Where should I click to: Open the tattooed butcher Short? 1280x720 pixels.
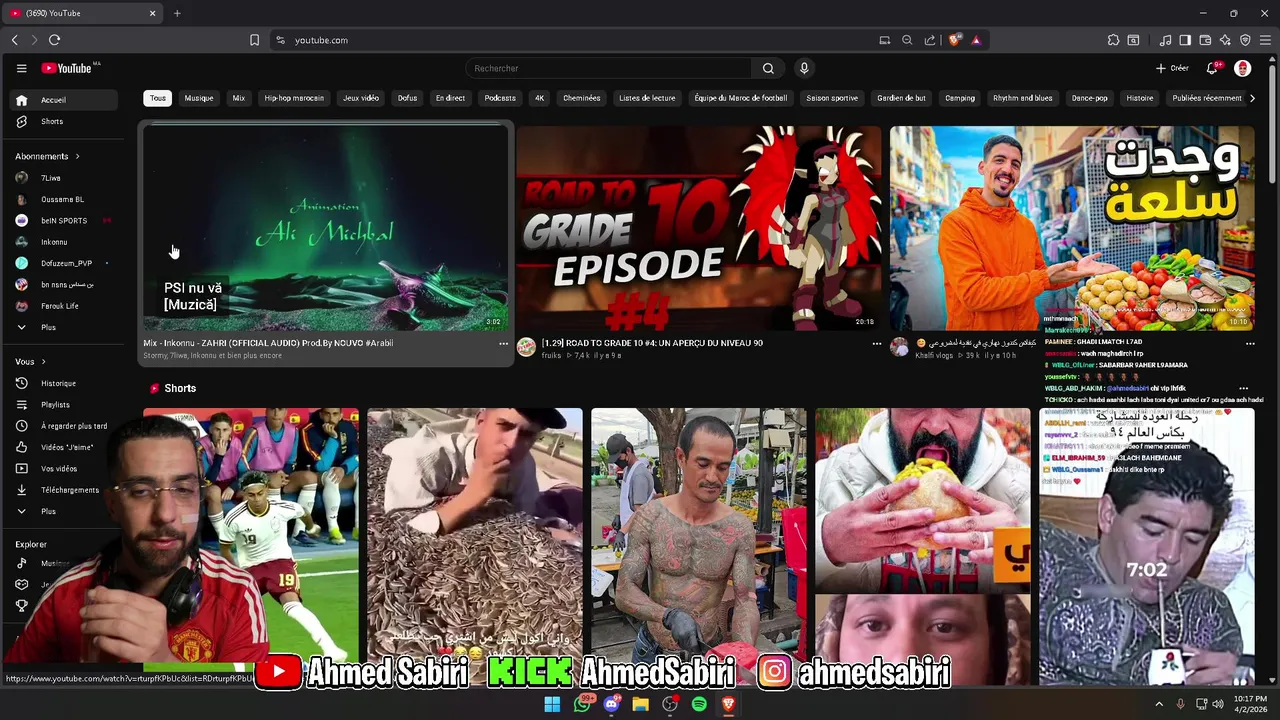698,545
